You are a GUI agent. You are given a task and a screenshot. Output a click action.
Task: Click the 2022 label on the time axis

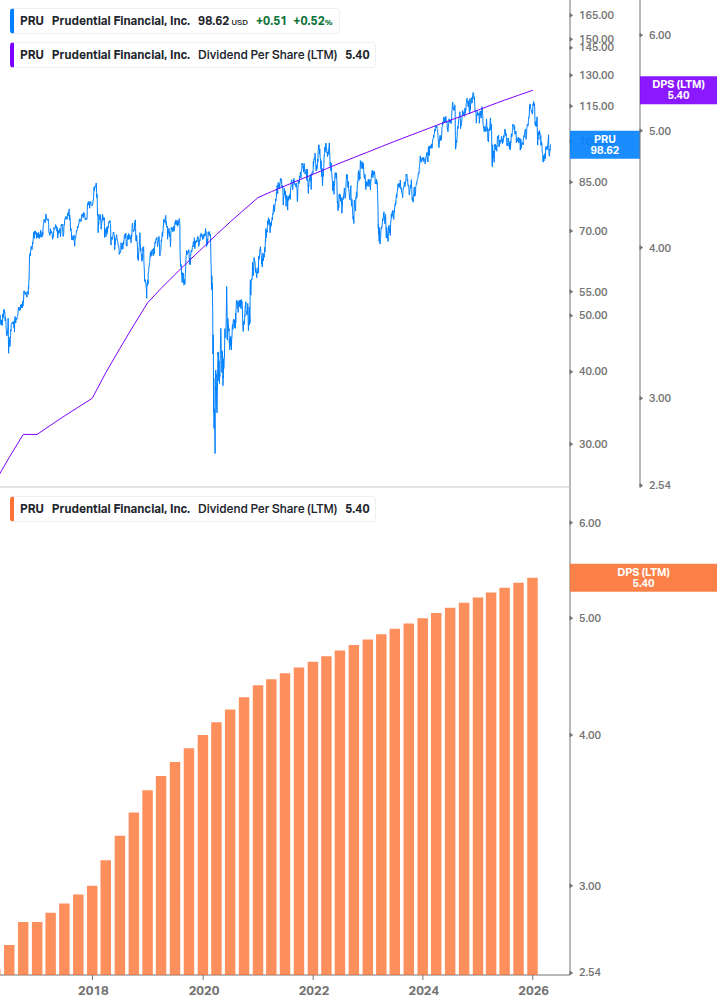[314, 991]
